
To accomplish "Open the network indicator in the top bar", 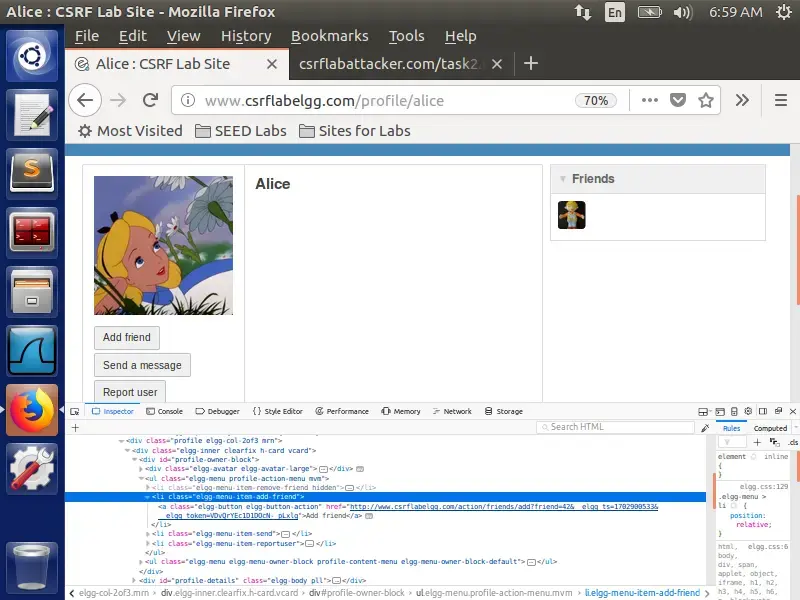I will point(583,12).
